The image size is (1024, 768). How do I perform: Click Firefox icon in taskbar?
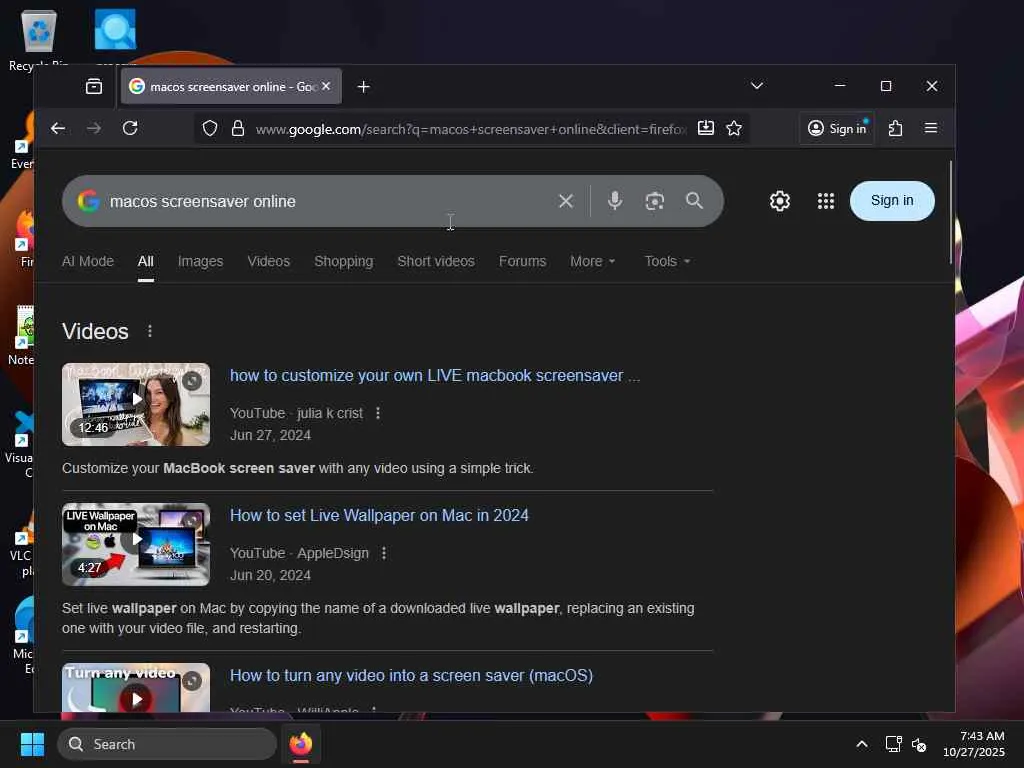(x=301, y=744)
